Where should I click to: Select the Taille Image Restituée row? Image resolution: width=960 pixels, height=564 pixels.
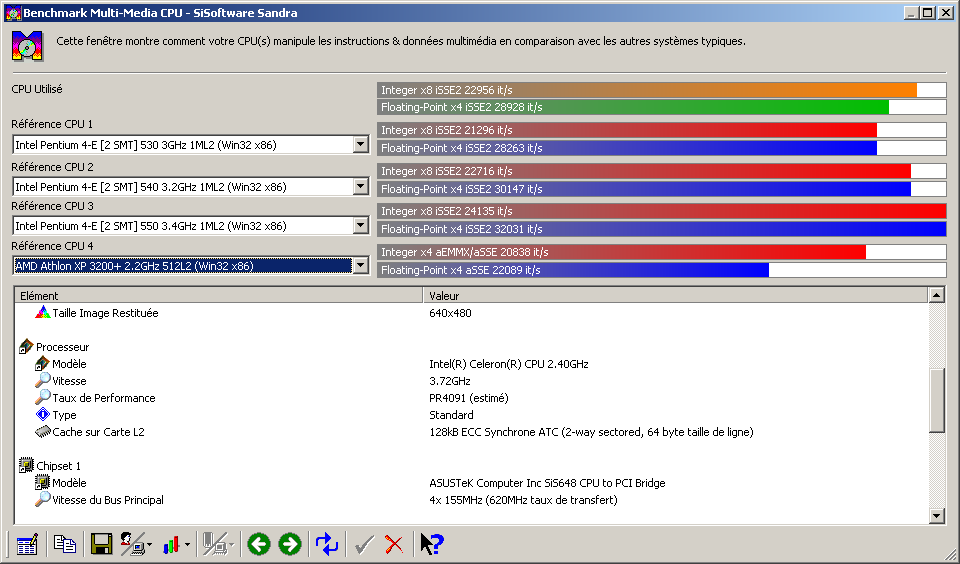(x=471, y=313)
